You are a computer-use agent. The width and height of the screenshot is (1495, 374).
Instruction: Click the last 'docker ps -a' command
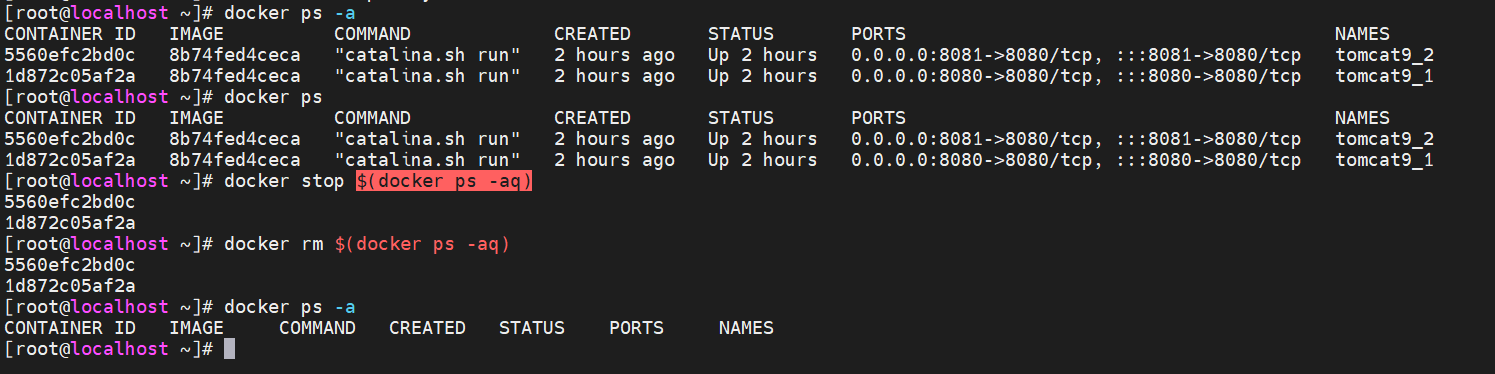pos(289,307)
